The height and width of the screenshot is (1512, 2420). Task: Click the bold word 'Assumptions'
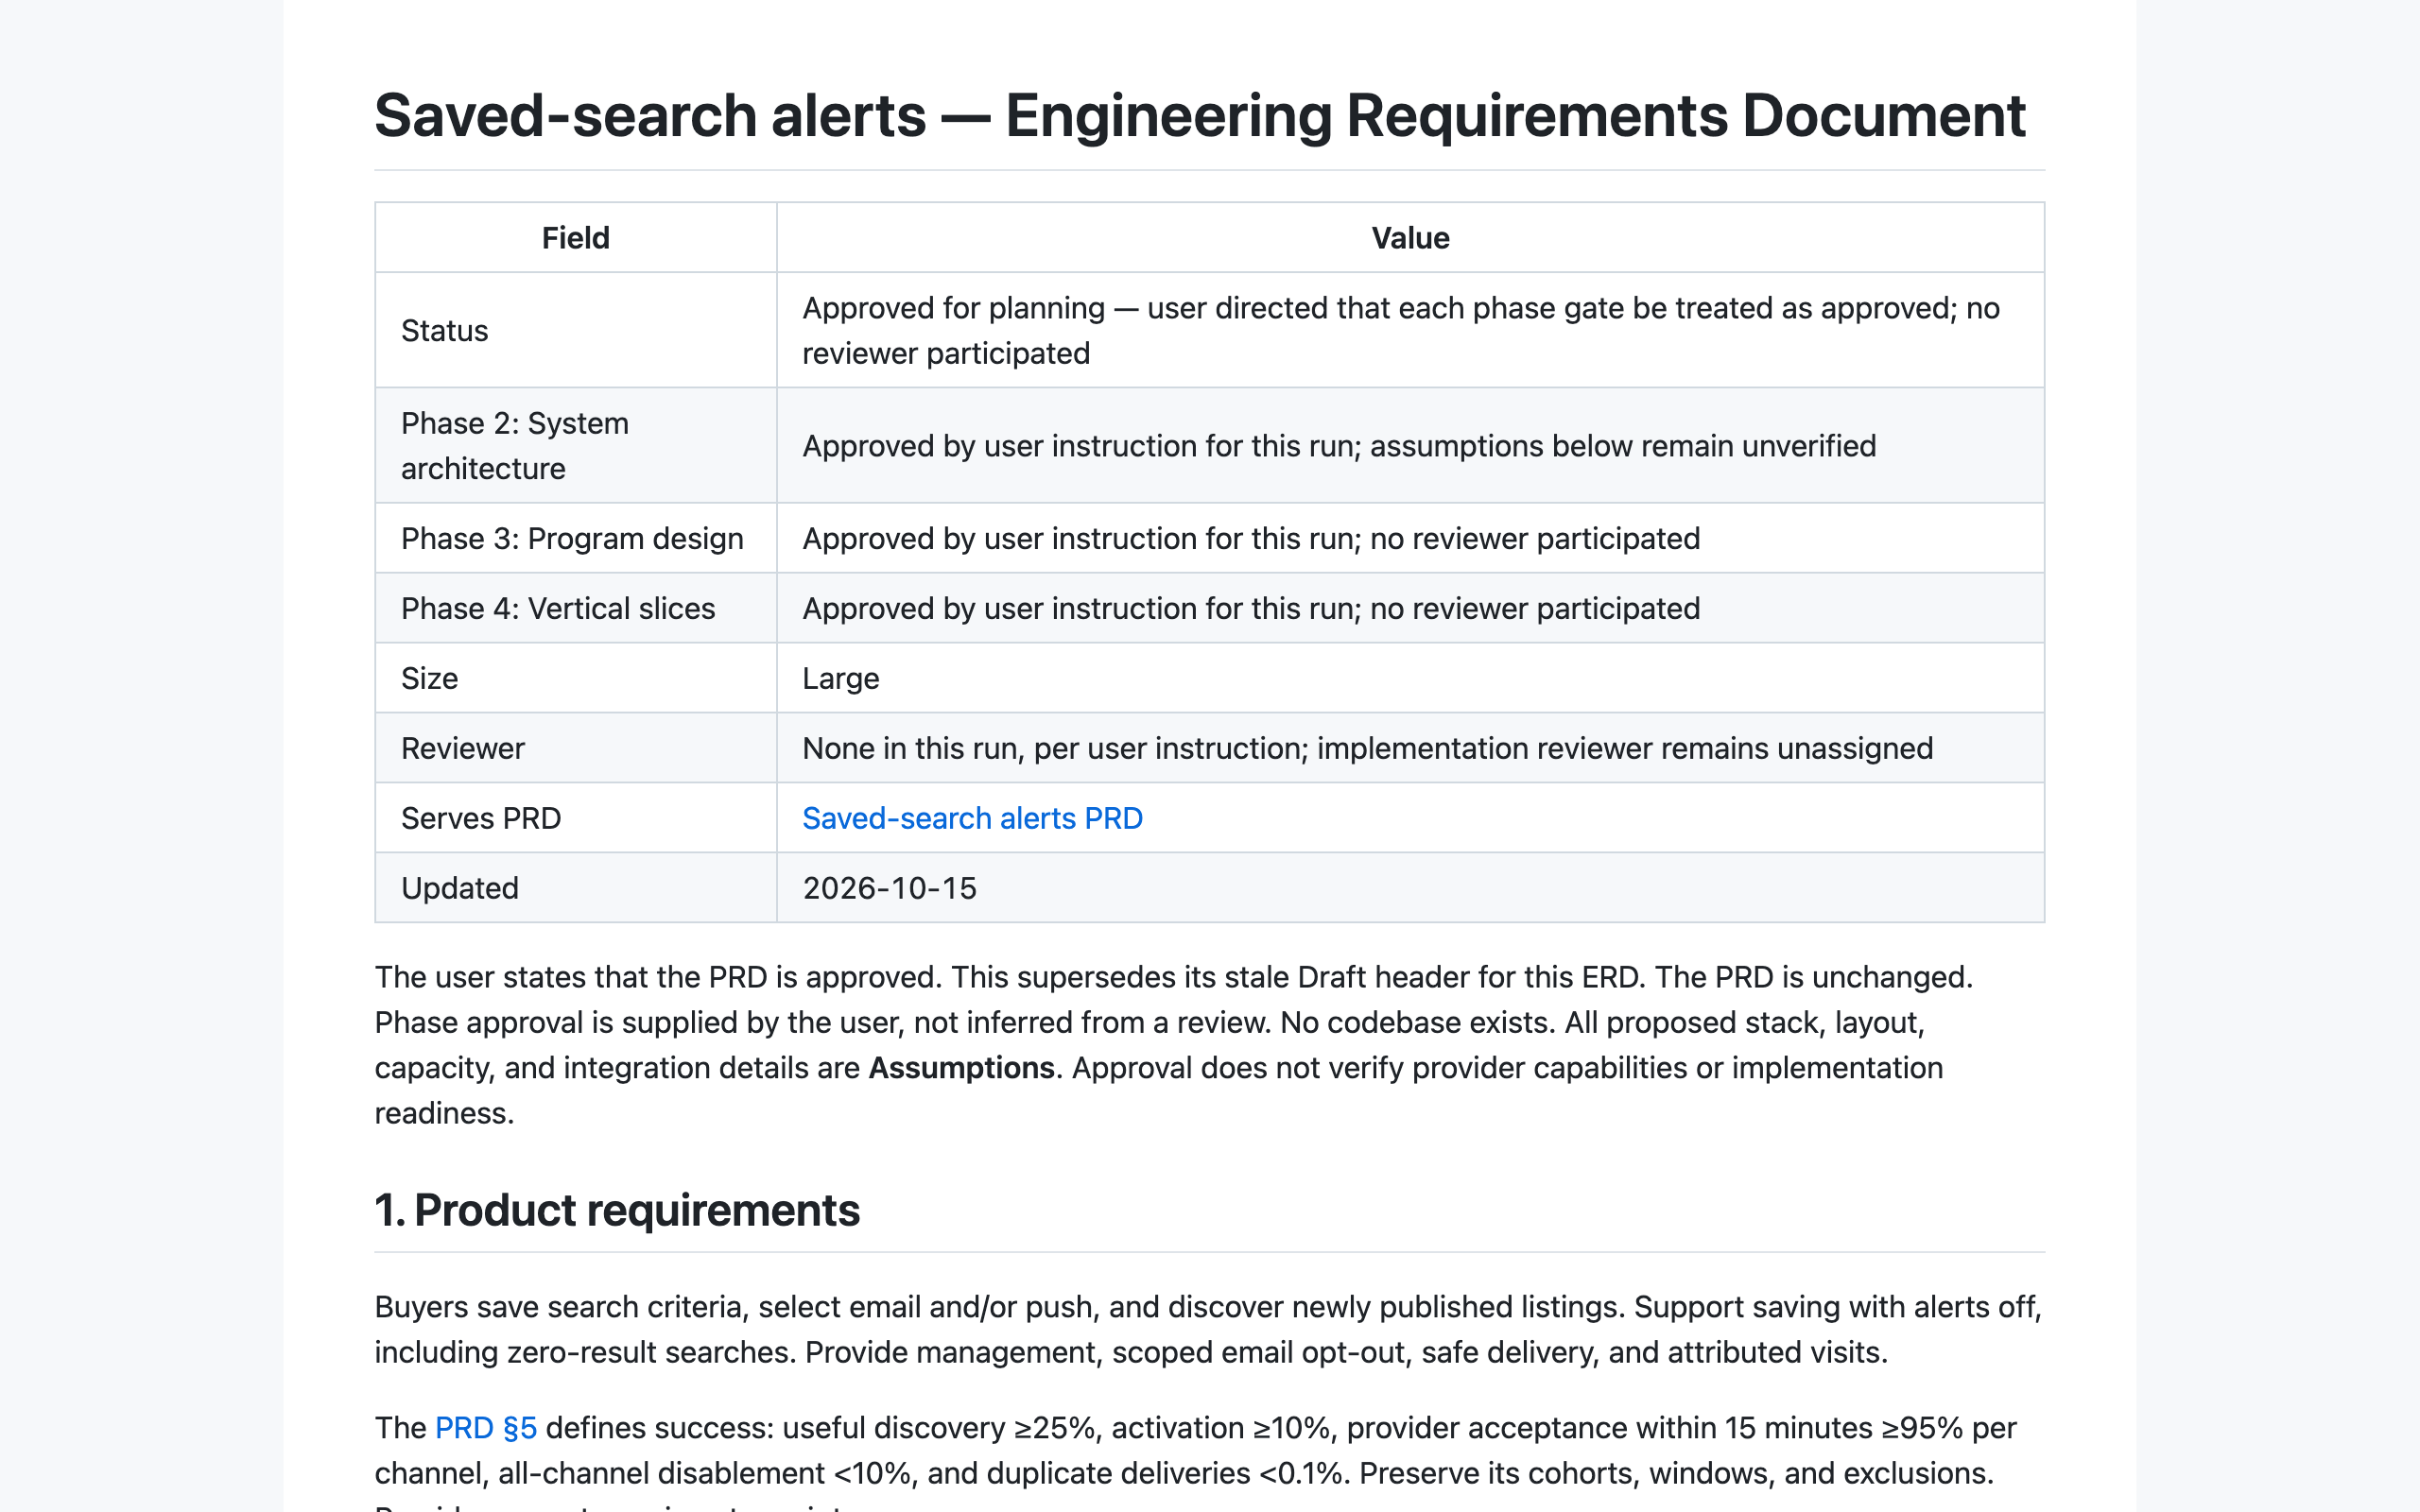point(961,1067)
